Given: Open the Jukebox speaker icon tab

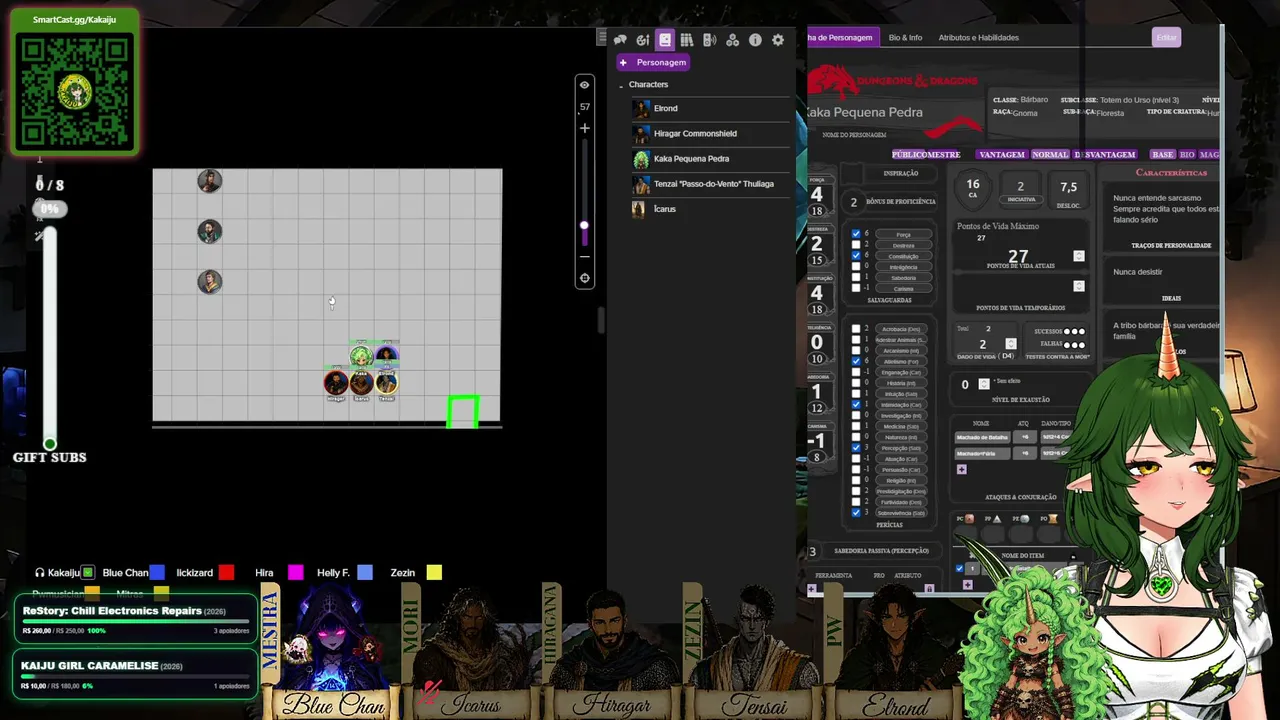Looking at the screenshot, I should tap(710, 40).
